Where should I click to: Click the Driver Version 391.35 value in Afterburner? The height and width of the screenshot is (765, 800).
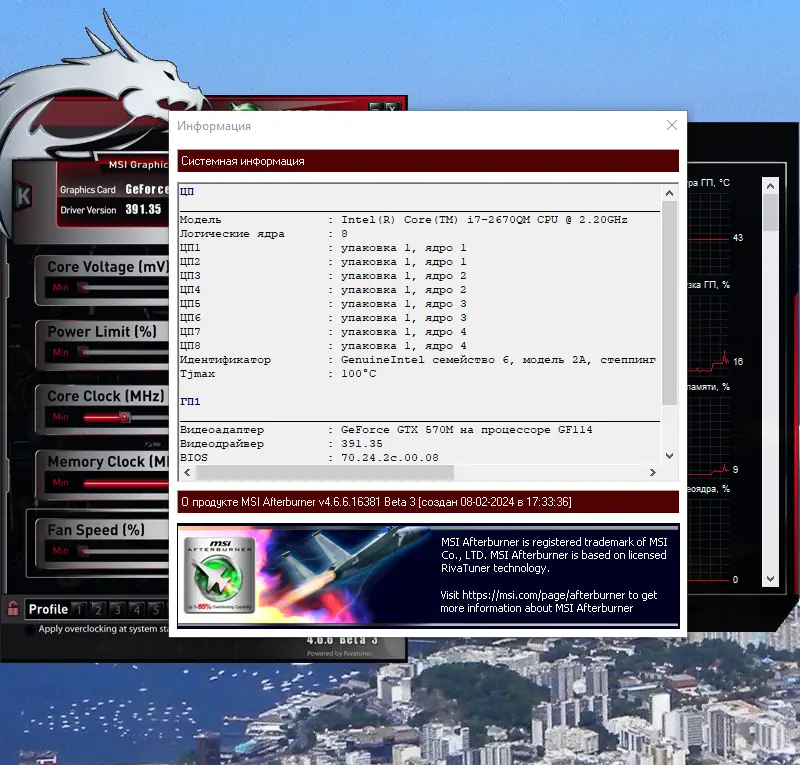tap(143, 209)
